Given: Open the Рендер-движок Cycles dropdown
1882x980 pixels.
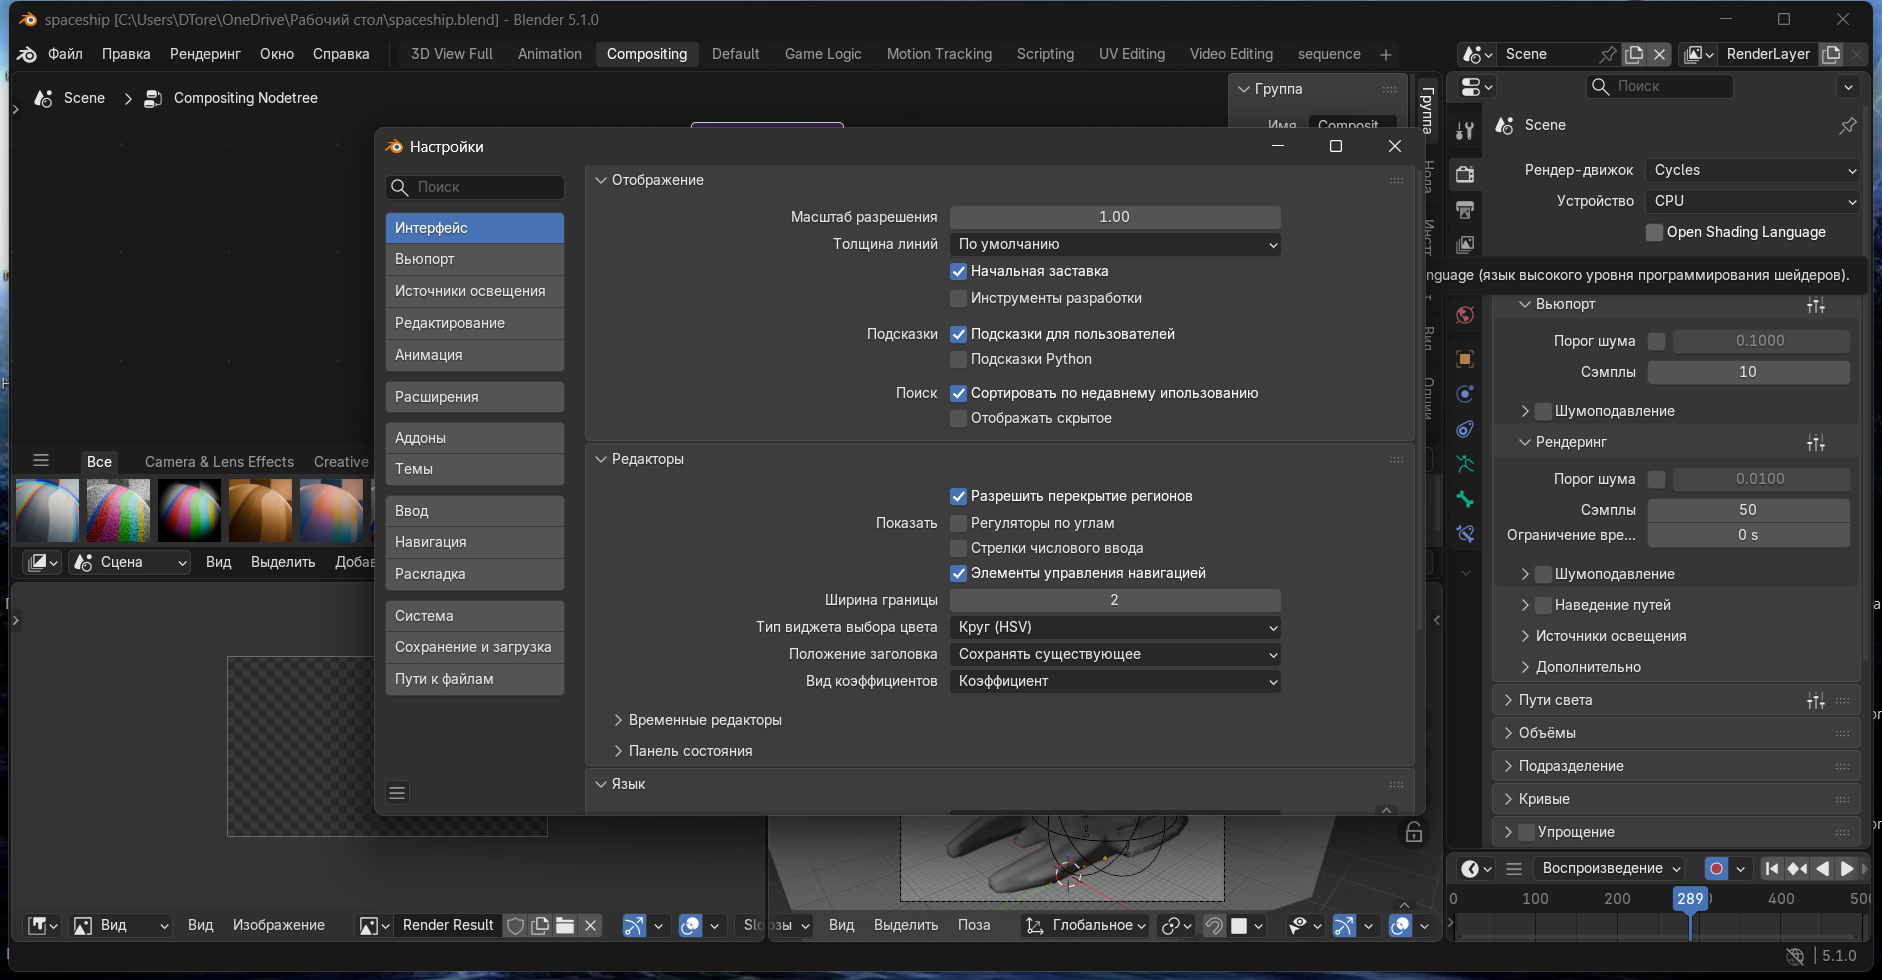Looking at the screenshot, I should 1752,170.
